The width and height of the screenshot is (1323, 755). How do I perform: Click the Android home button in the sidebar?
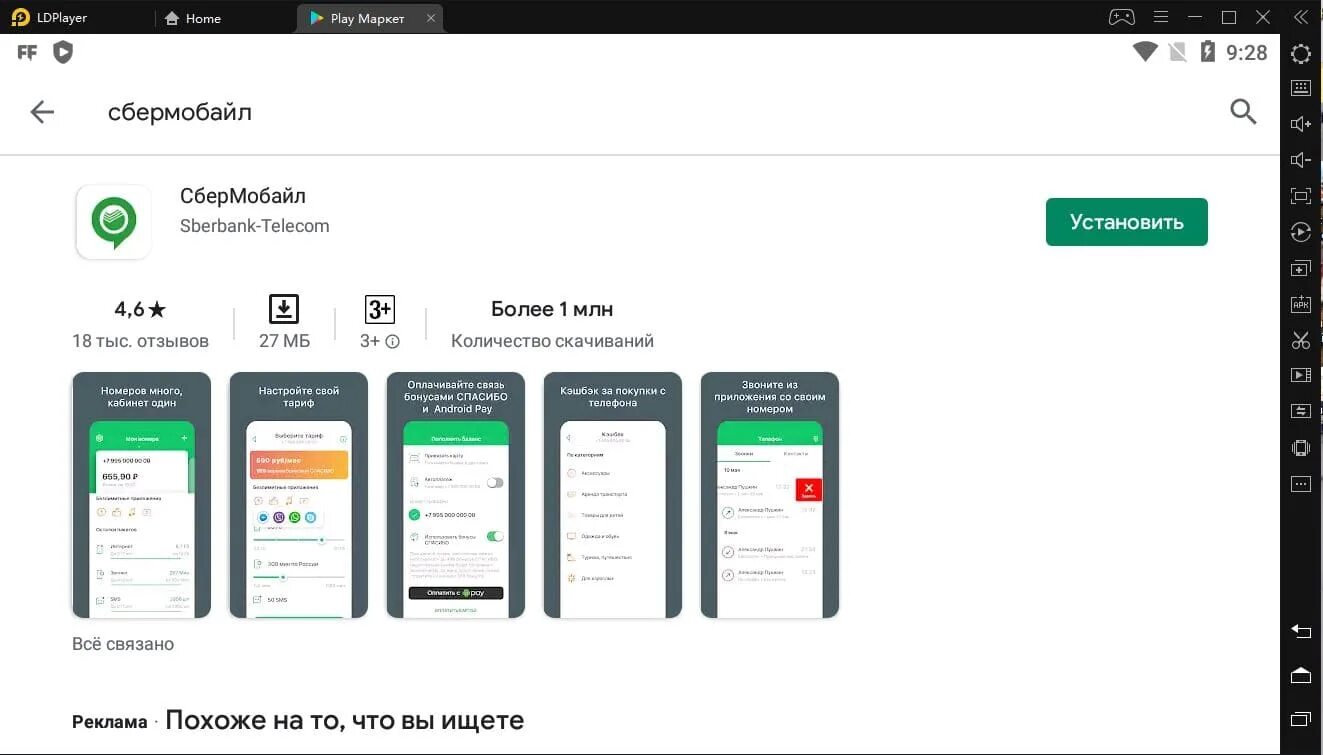pos(1301,675)
